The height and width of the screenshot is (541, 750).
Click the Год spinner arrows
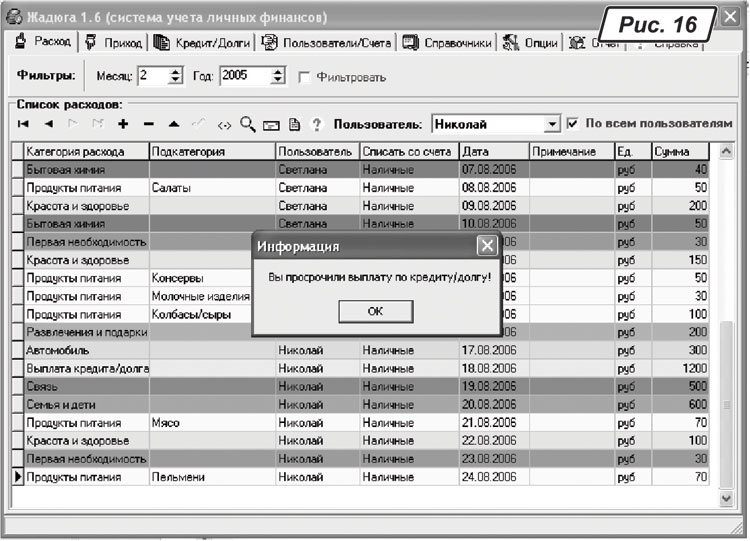tap(278, 76)
